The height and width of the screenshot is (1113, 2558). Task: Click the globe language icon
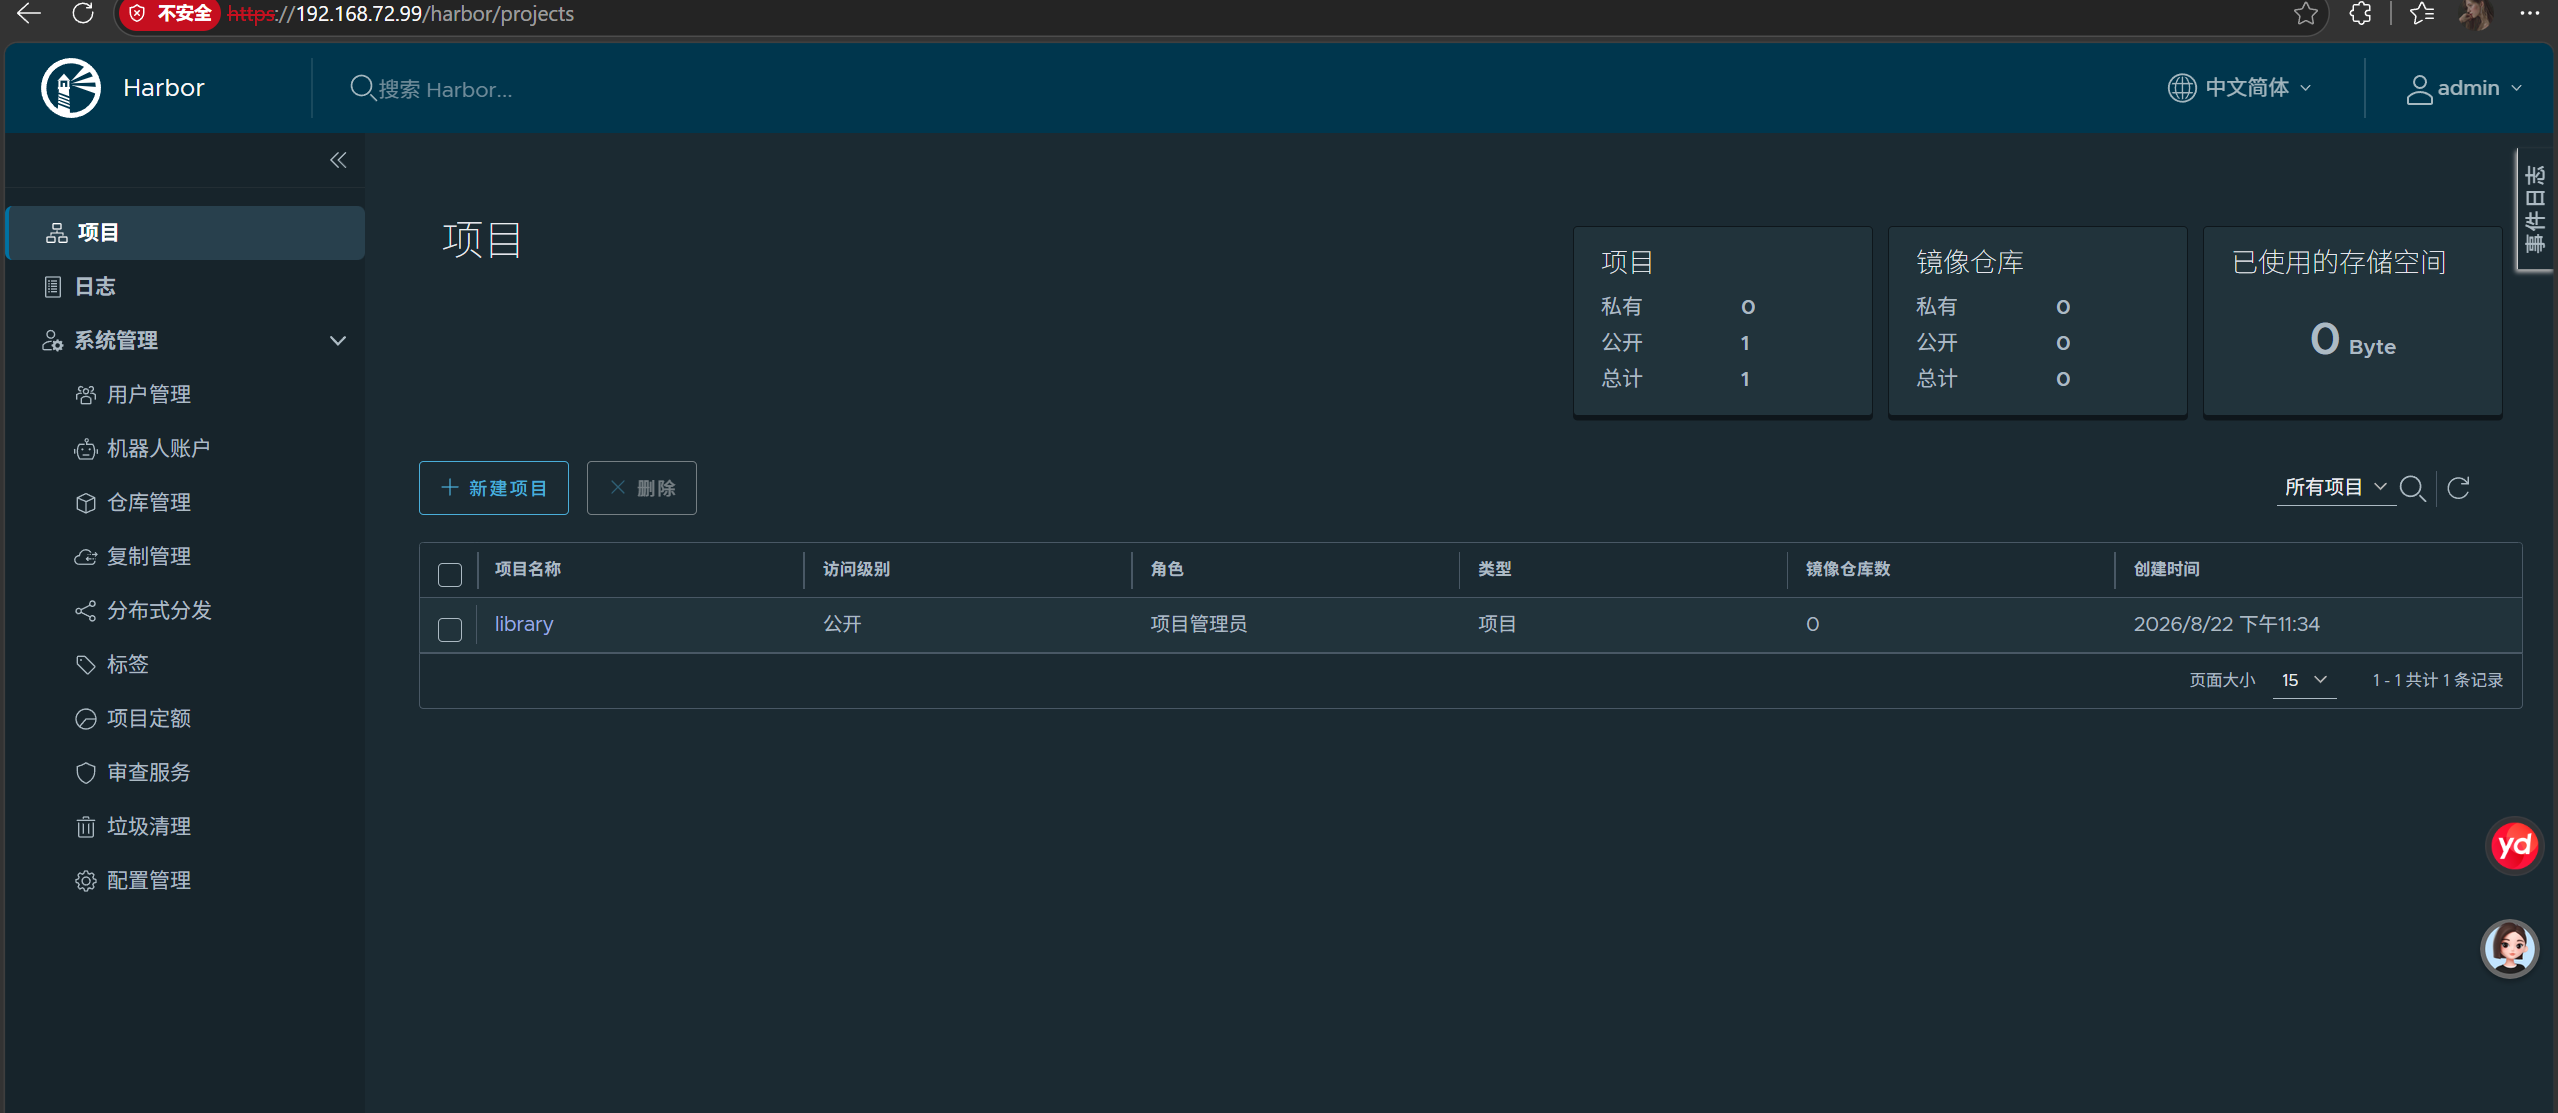pos(2181,88)
